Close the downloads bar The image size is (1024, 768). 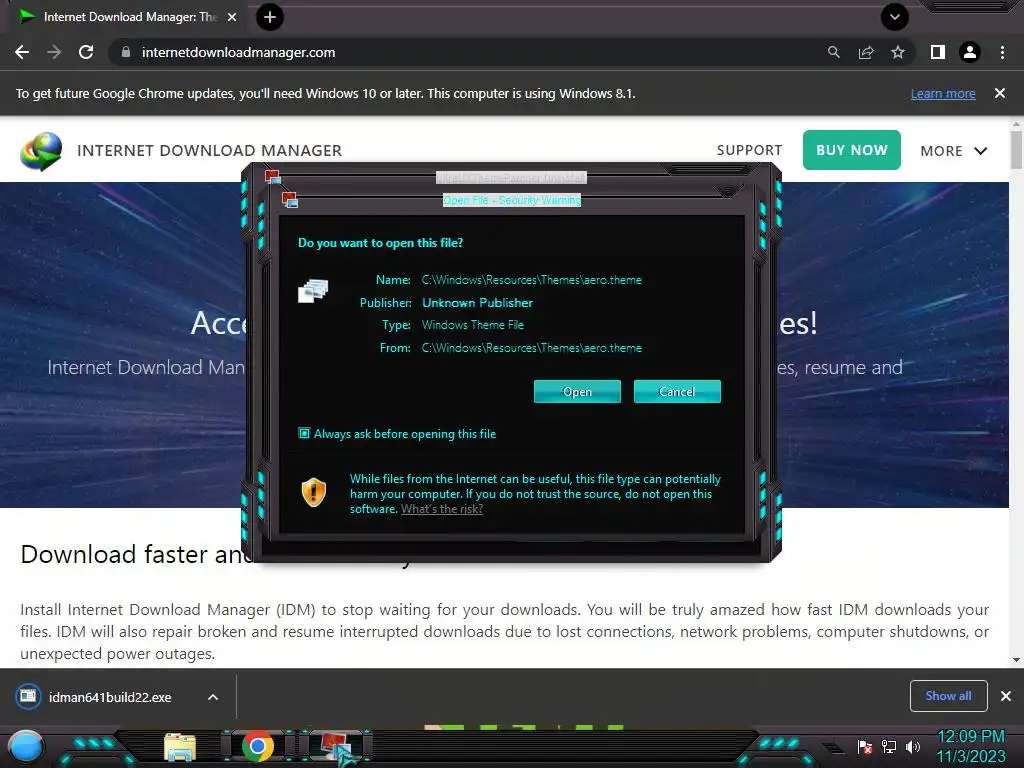pos(1006,696)
